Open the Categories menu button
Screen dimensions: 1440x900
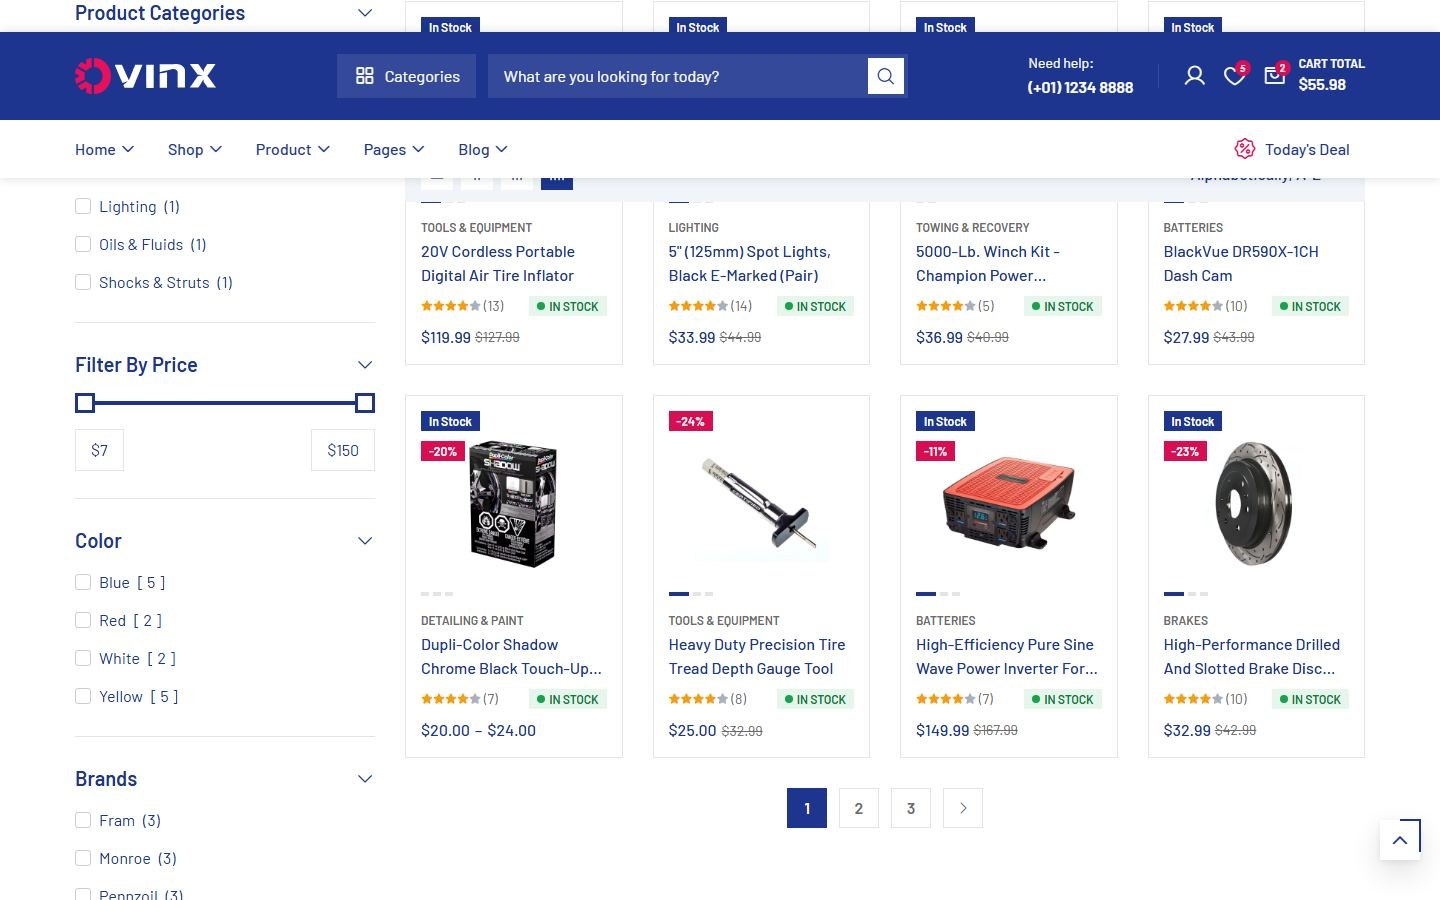[407, 76]
